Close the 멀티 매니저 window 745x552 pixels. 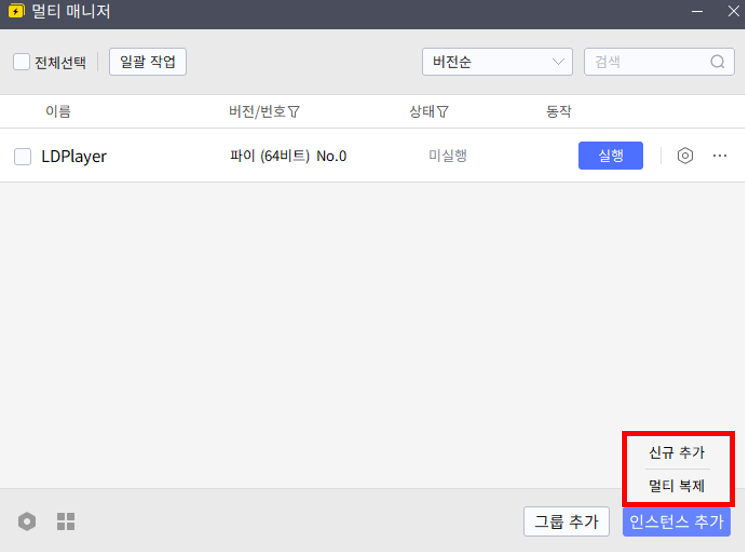[734, 11]
